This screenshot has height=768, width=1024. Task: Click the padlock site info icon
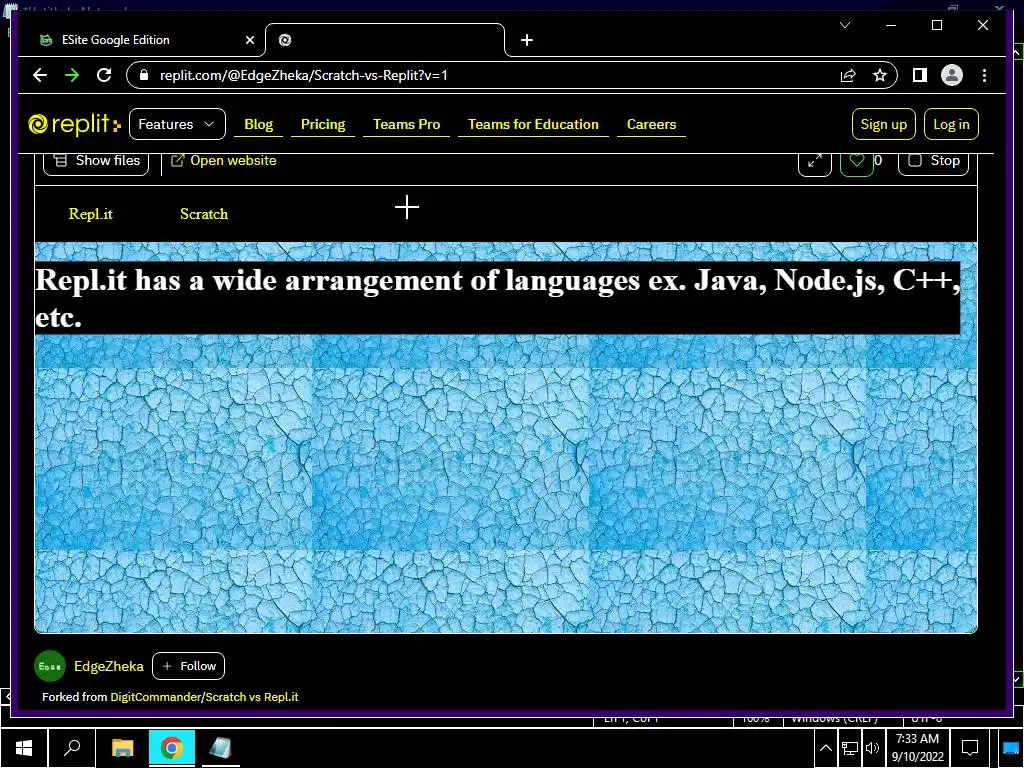click(x=144, y=75)
